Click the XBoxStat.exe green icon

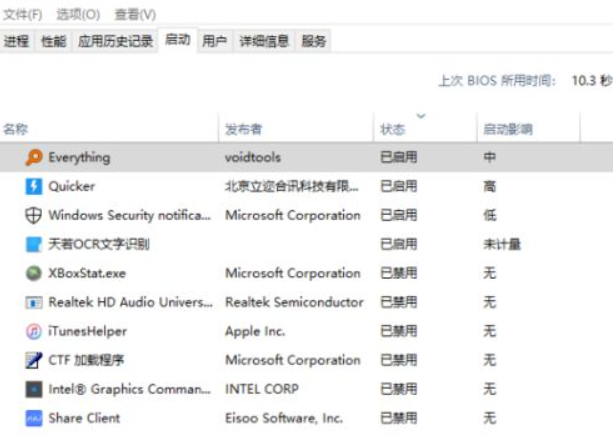34,273
